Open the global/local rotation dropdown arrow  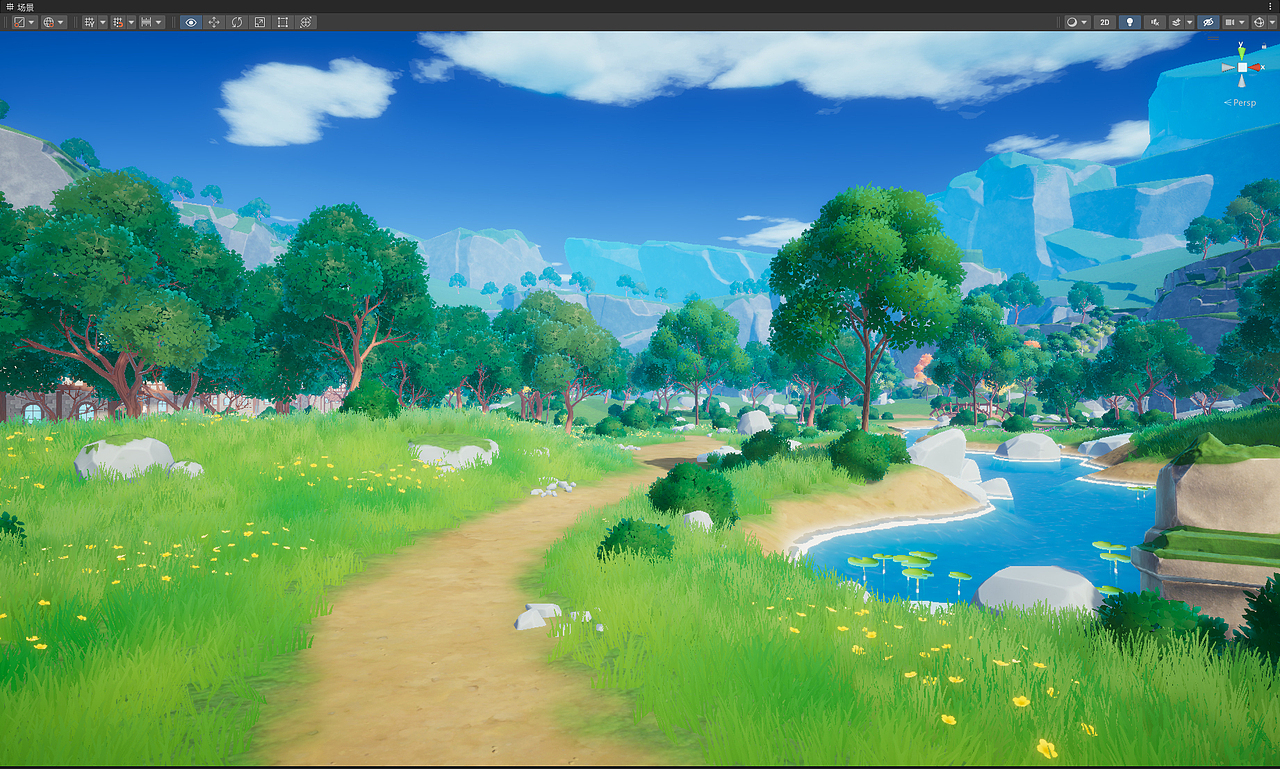click(x=61, y=22)
